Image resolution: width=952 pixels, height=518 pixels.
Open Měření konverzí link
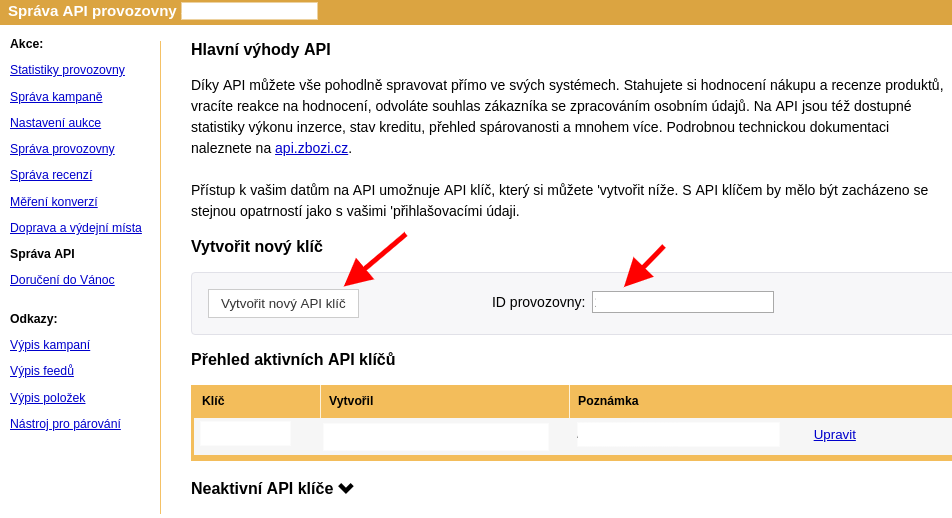point(53,202)
